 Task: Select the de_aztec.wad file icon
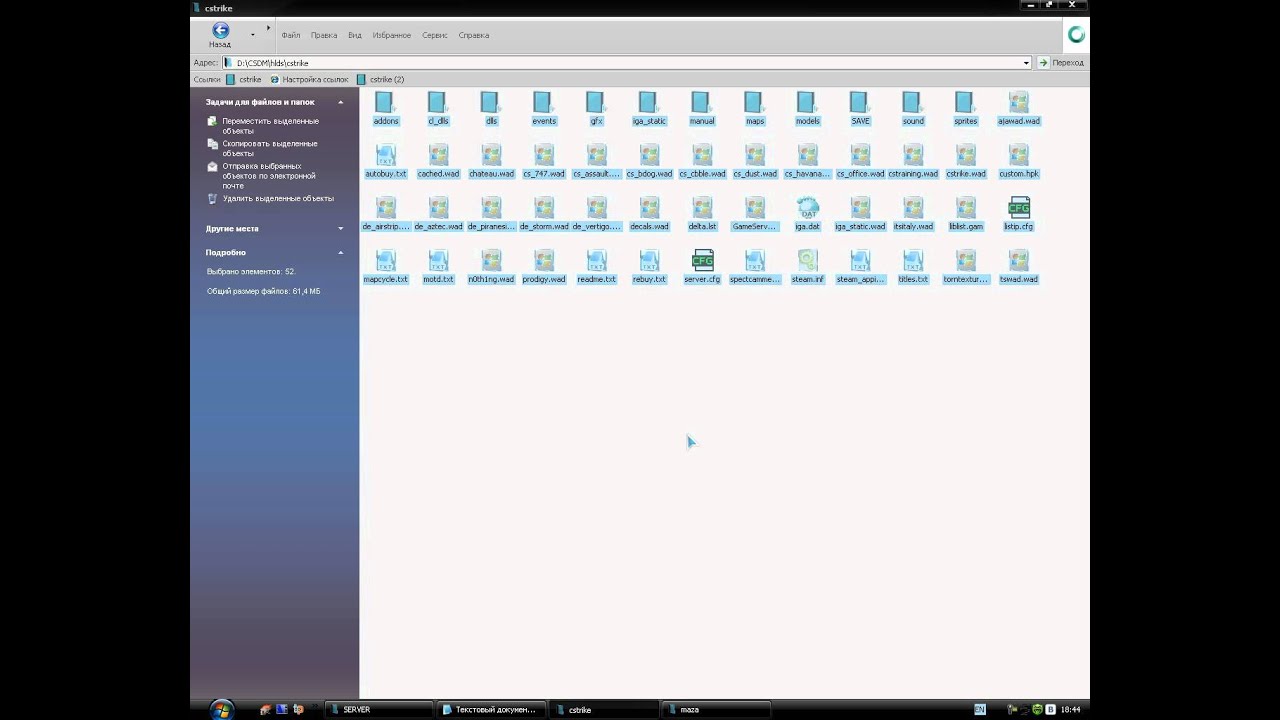438,207
